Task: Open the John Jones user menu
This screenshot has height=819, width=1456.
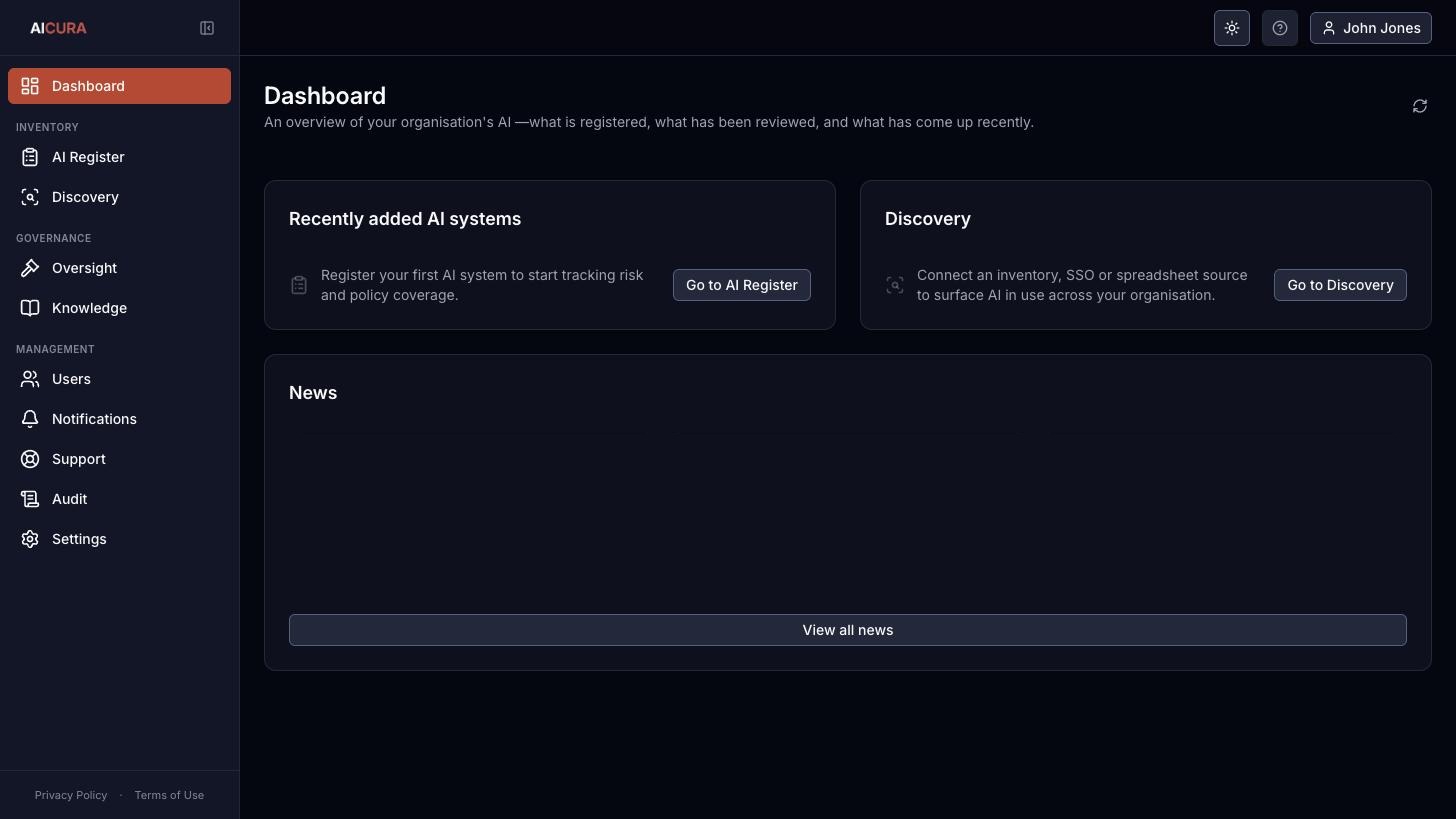Action: 1371,28
